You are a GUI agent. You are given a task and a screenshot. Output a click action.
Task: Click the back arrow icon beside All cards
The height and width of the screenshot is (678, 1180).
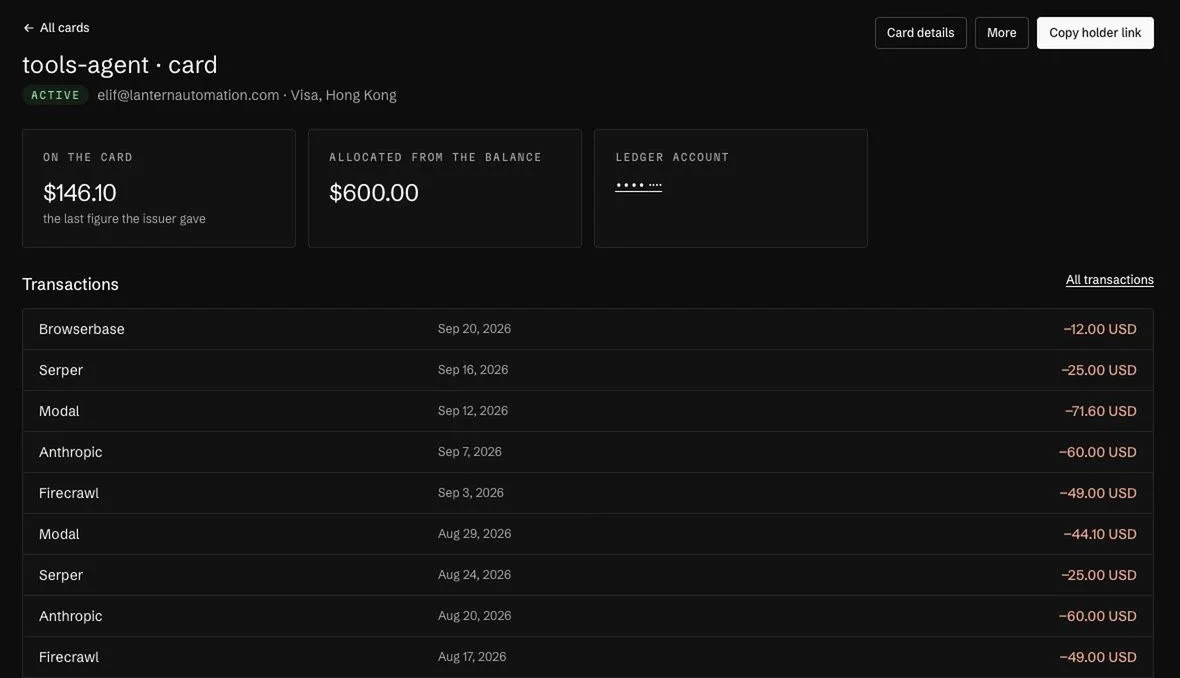tap(29, 28)
